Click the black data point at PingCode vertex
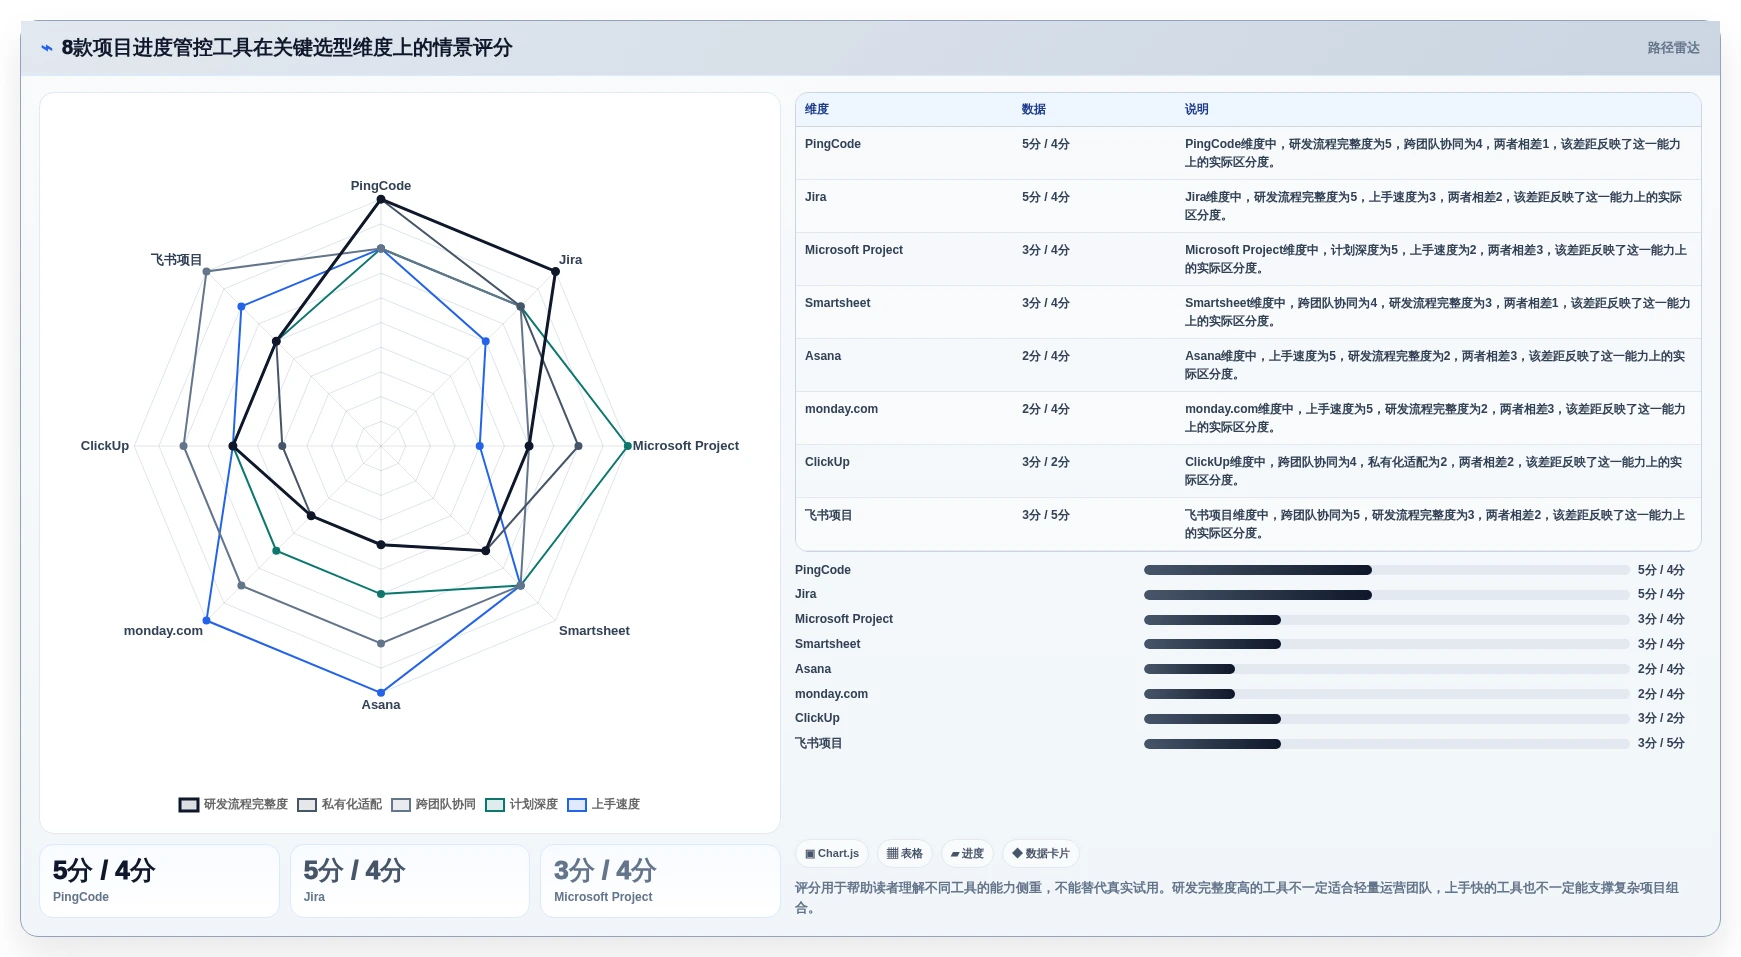 381,200
